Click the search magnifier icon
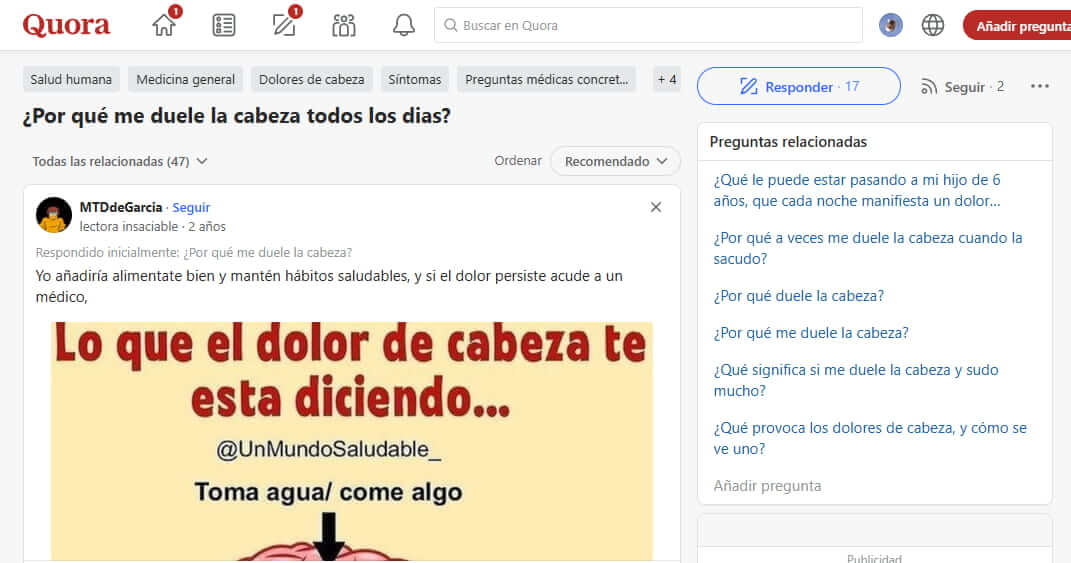The image size is (1071, 563). click(x=450, y=25)
